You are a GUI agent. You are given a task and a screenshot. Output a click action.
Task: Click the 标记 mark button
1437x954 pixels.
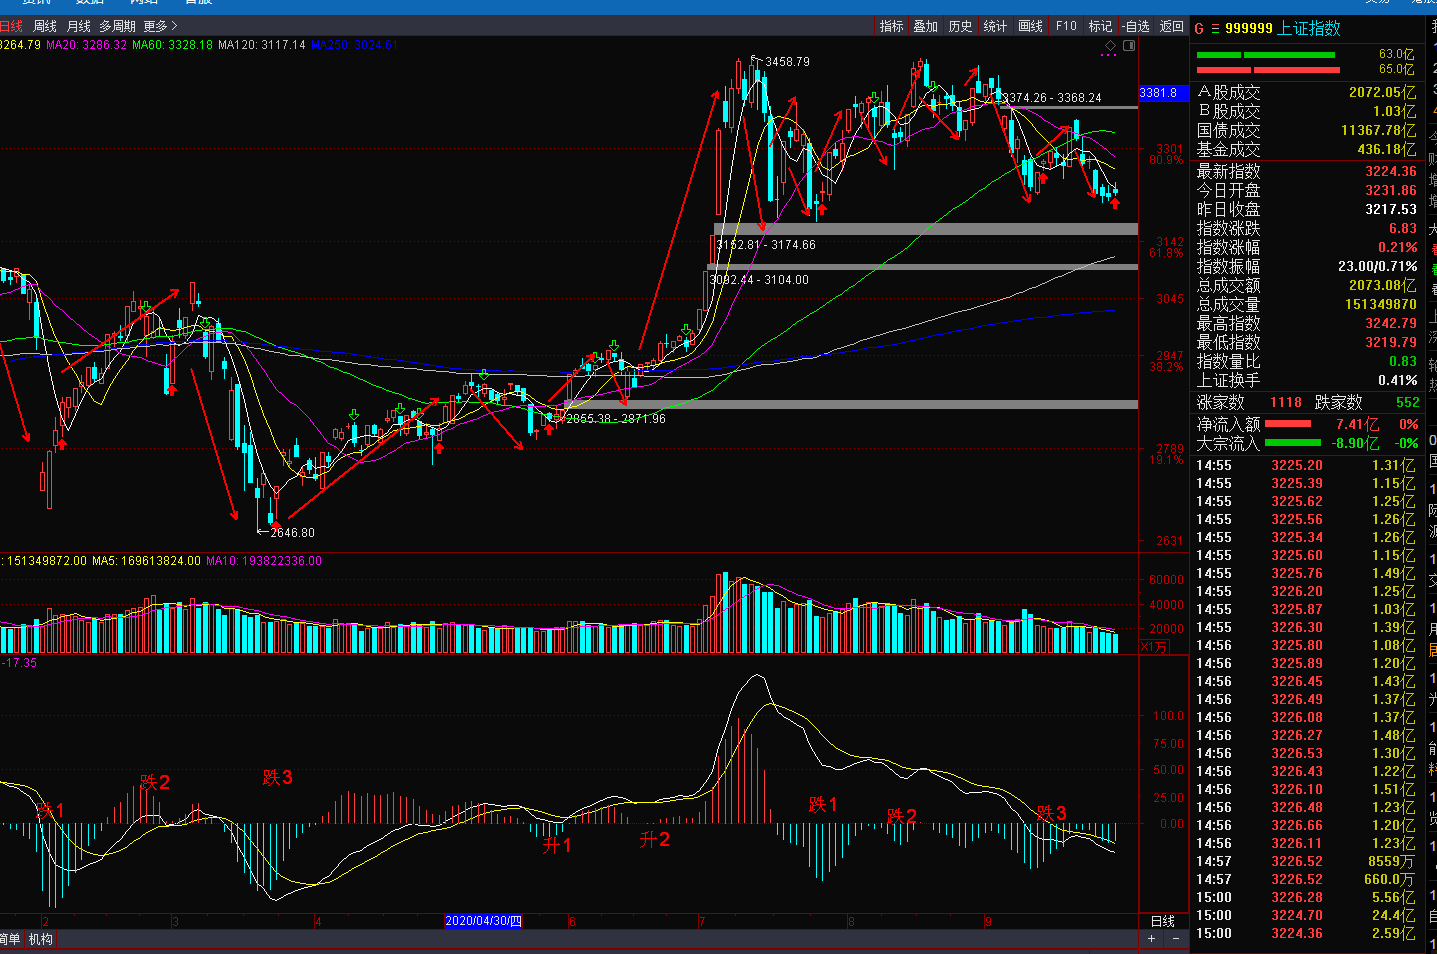click(x=1100, y=26)
